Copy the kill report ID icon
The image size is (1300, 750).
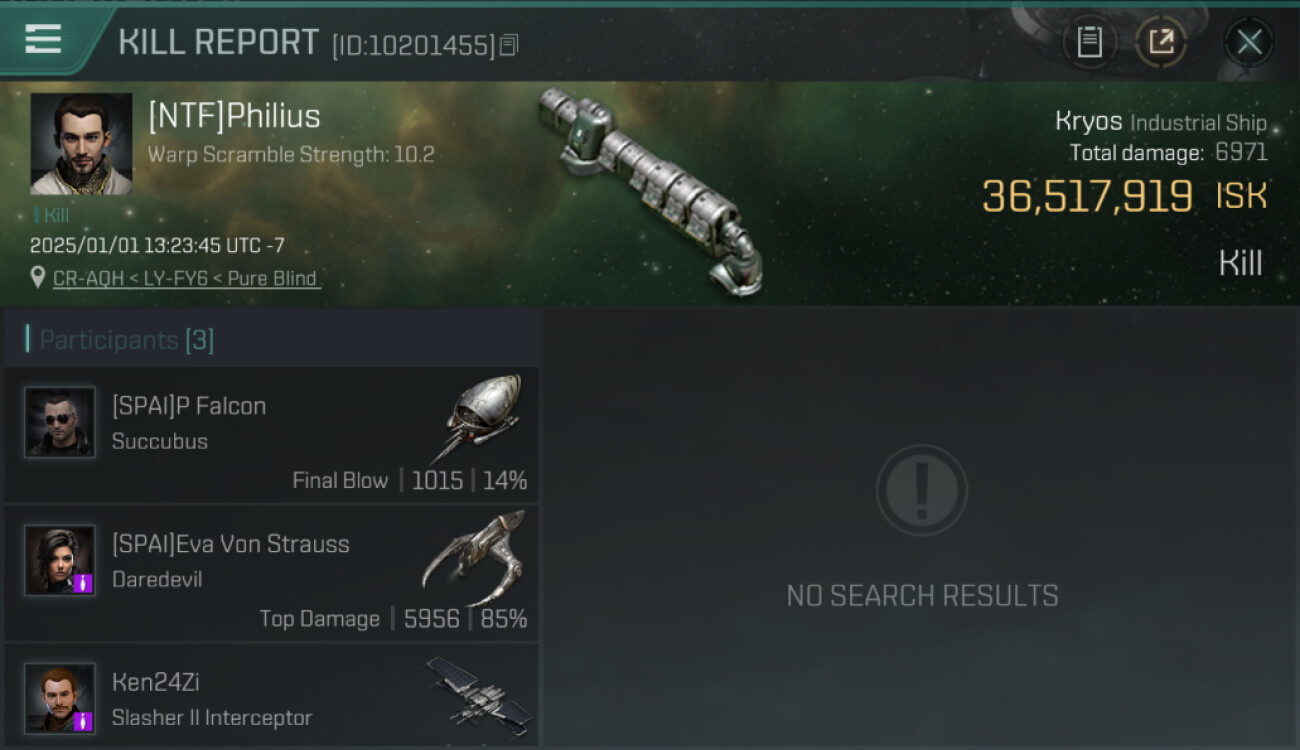pyautogui.click(x=509, y=45)
